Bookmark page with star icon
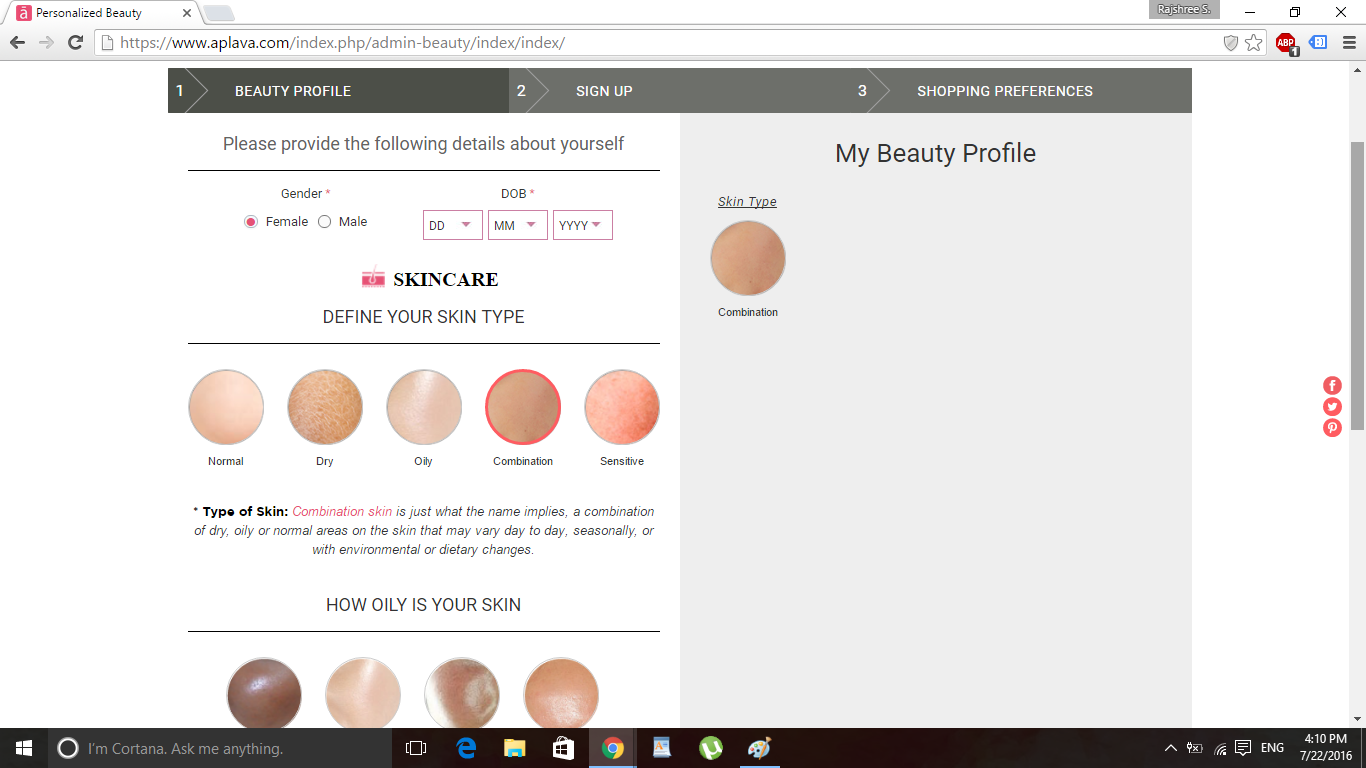The image size is (1366, 768). coord(1254,43)
